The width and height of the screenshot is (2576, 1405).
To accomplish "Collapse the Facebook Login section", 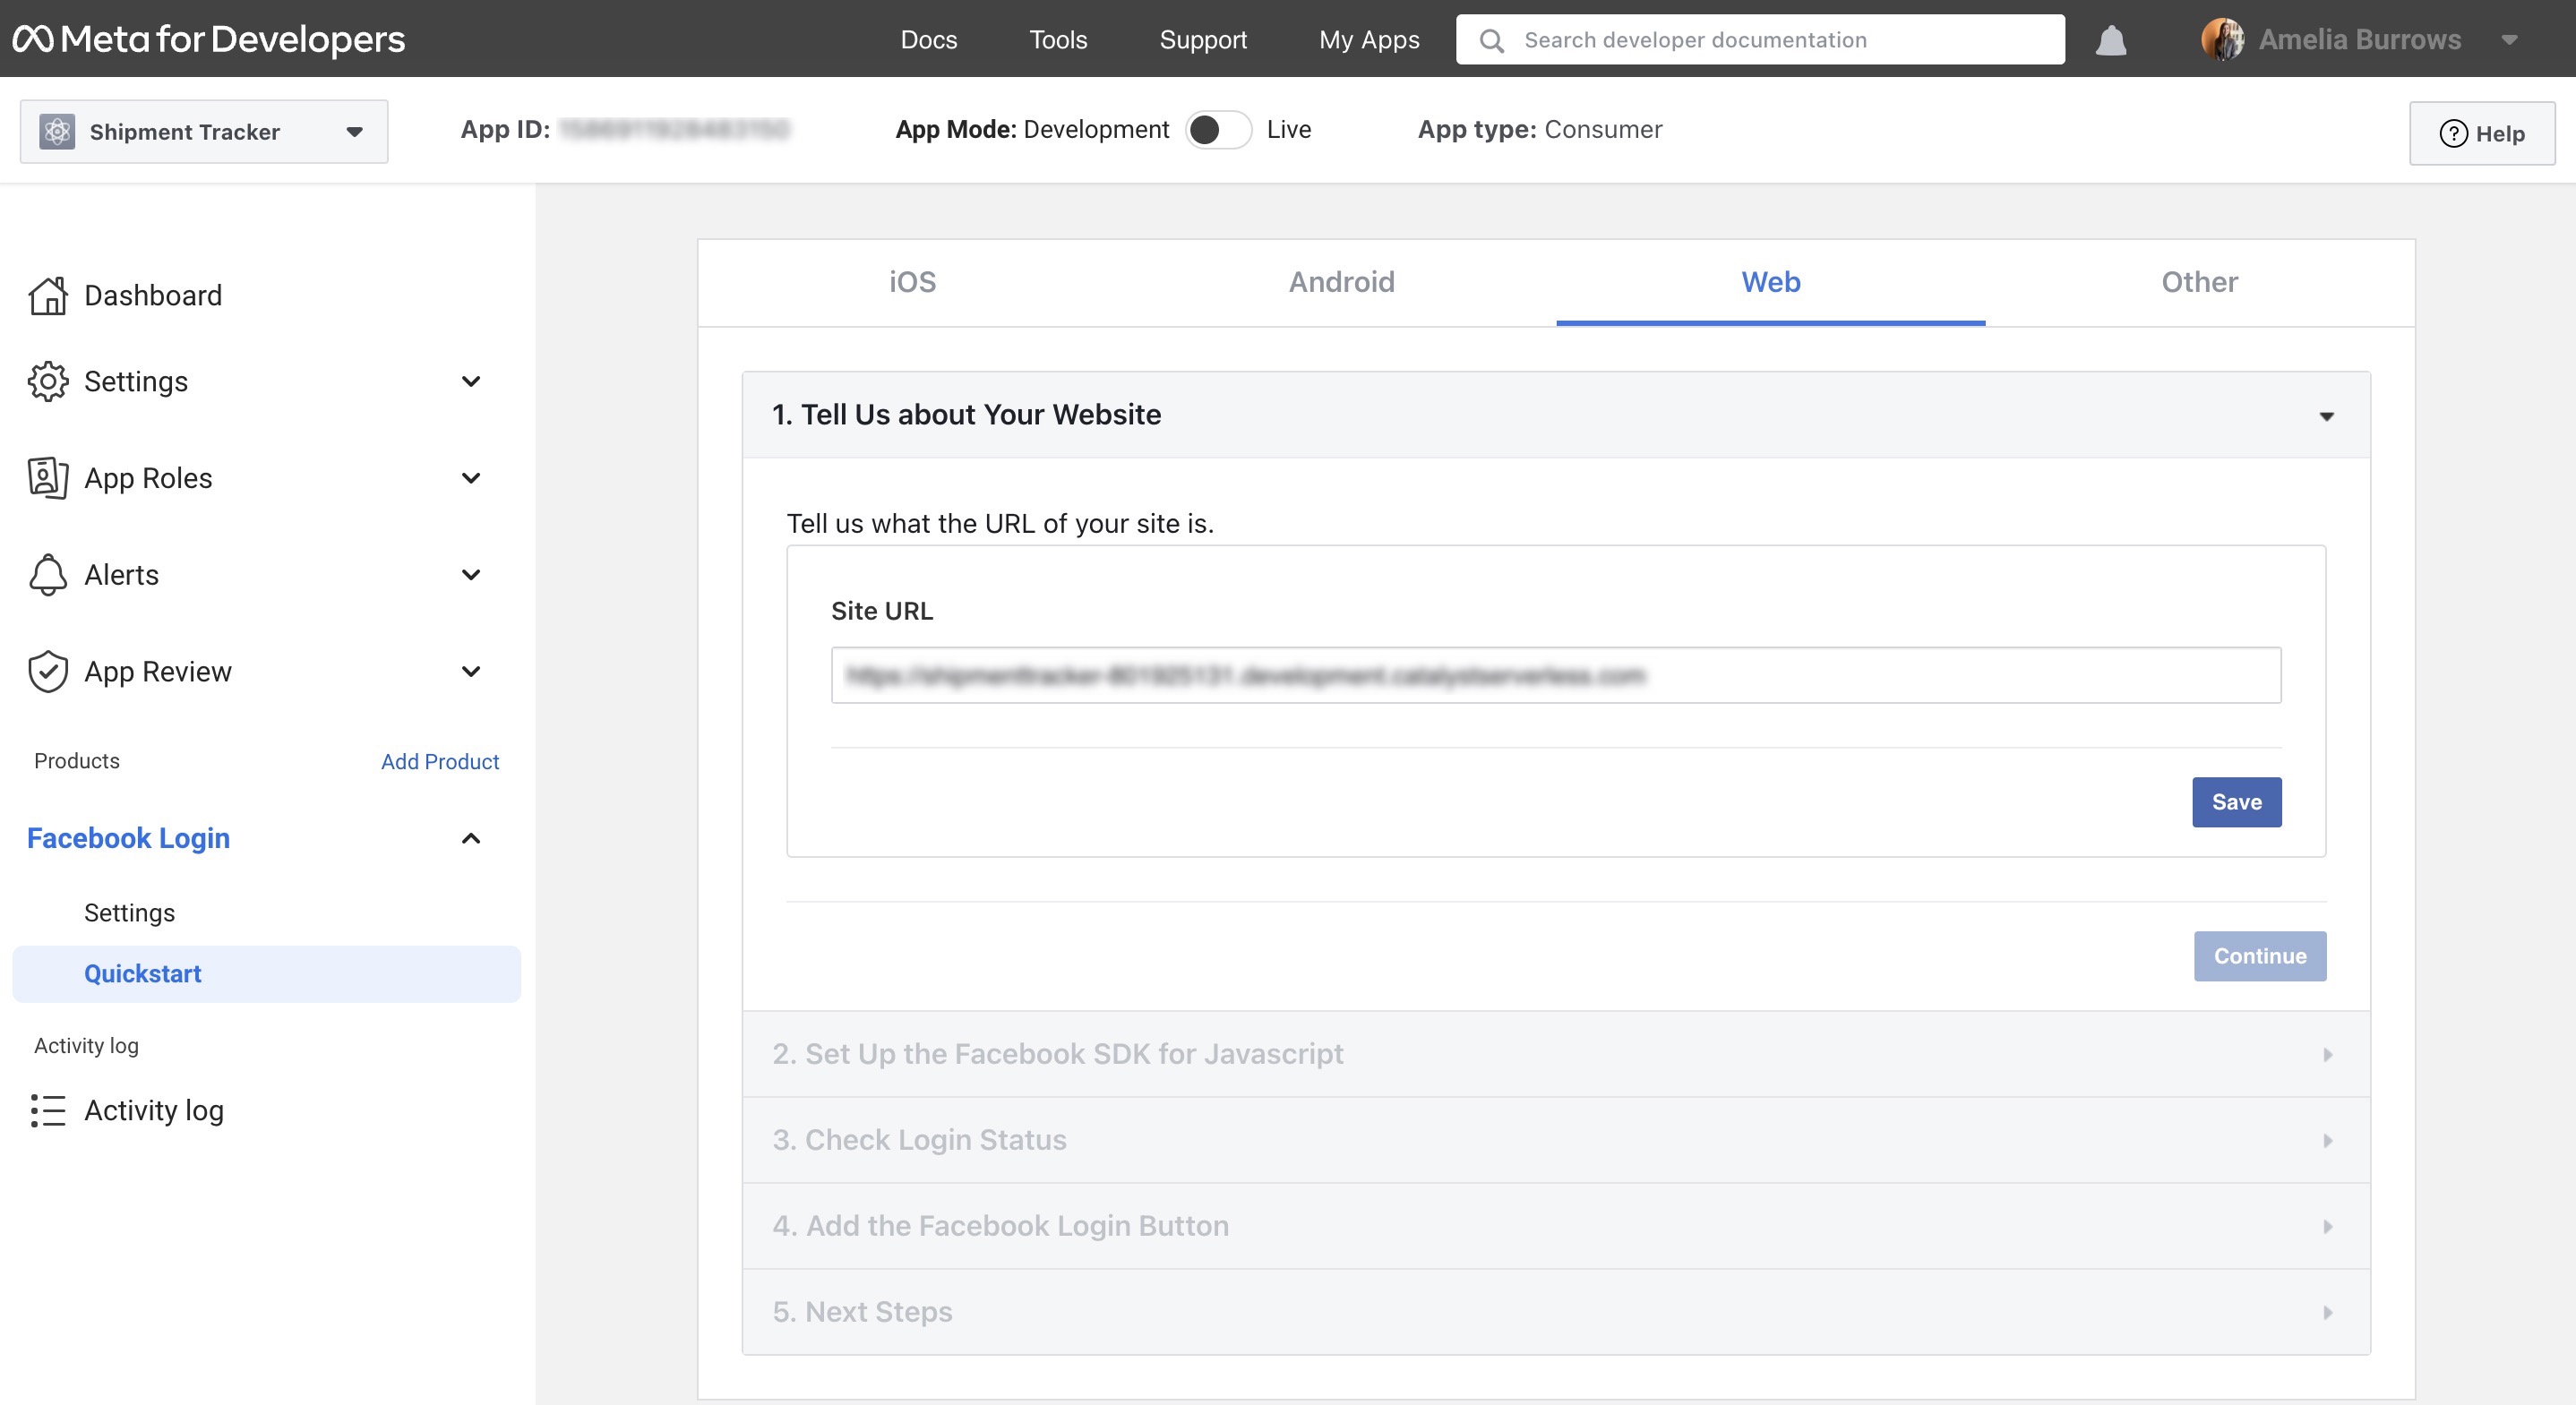I will [x=470, y=839].
